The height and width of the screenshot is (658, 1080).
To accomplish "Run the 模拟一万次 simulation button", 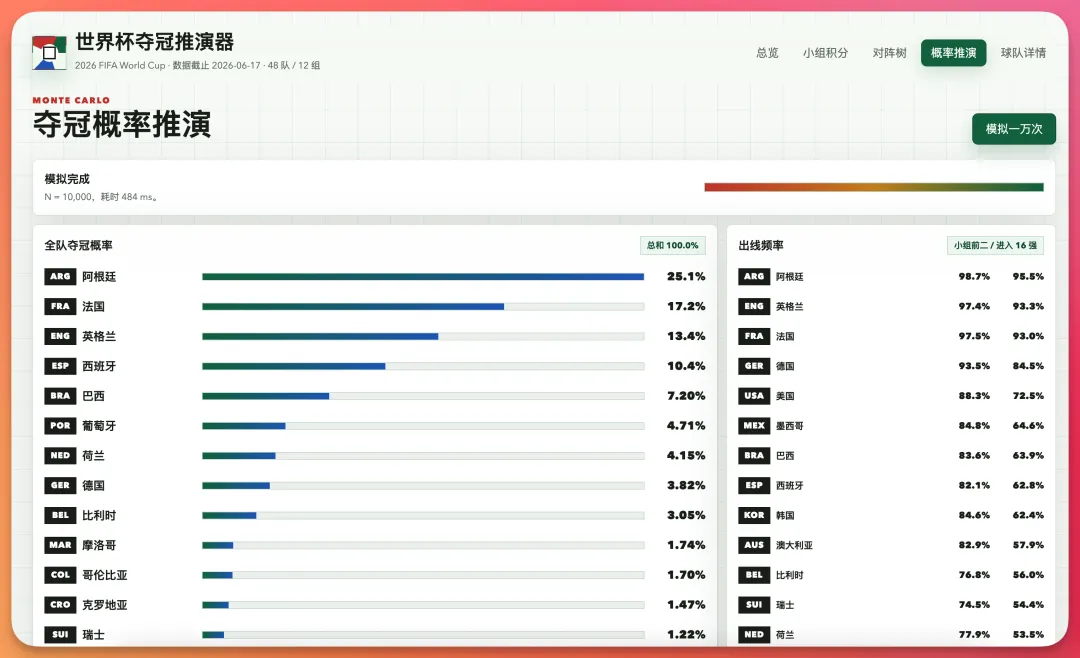I will 1013,129.
